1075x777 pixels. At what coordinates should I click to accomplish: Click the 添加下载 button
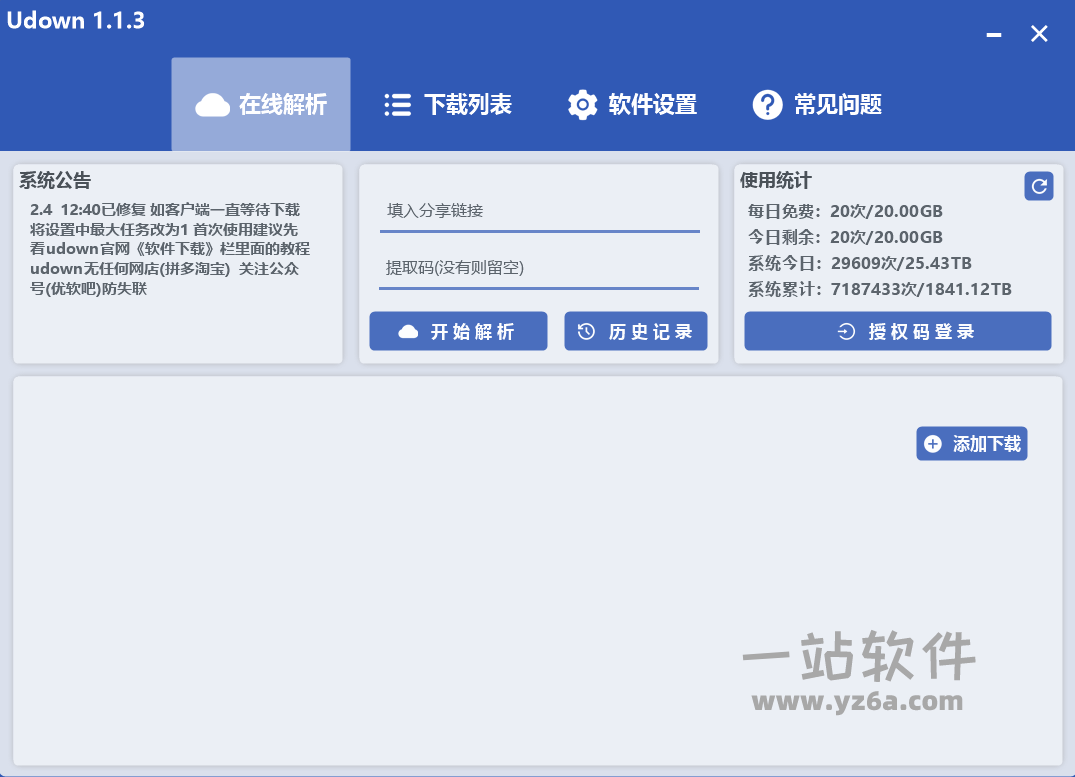click(x=971, y=444)
